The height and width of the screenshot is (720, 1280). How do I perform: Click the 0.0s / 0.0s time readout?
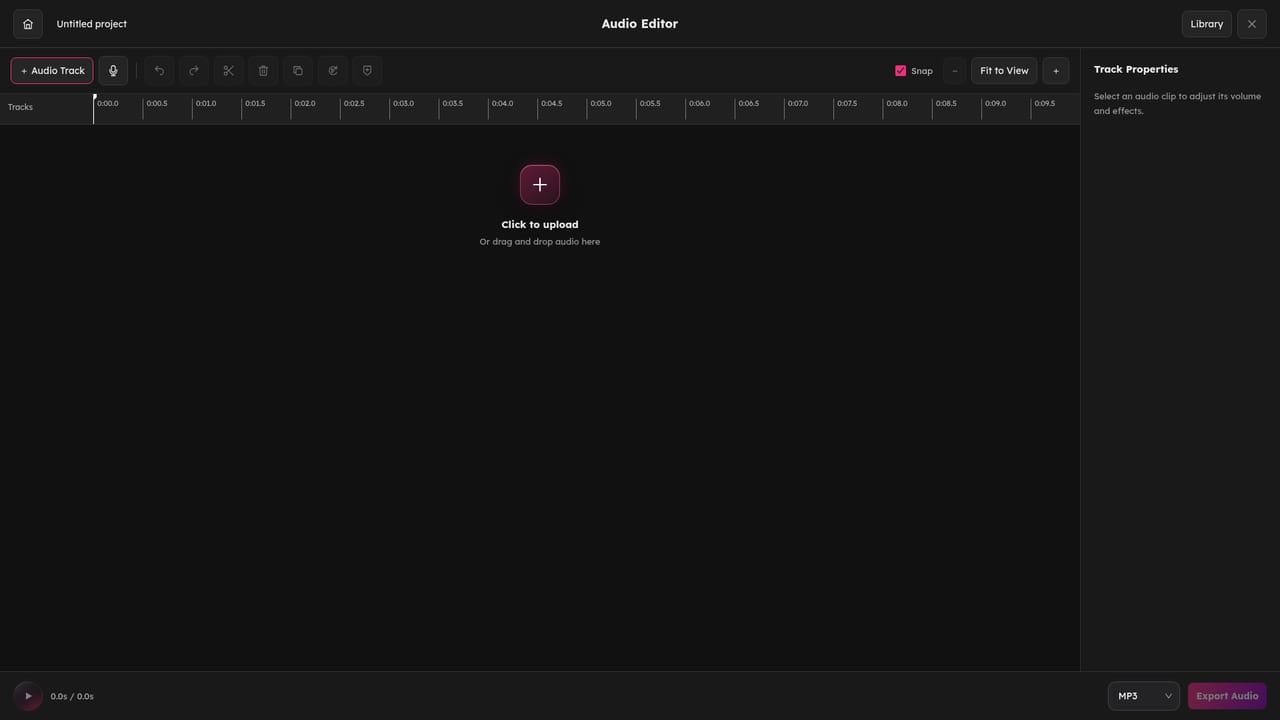click(x=72, y=697)
